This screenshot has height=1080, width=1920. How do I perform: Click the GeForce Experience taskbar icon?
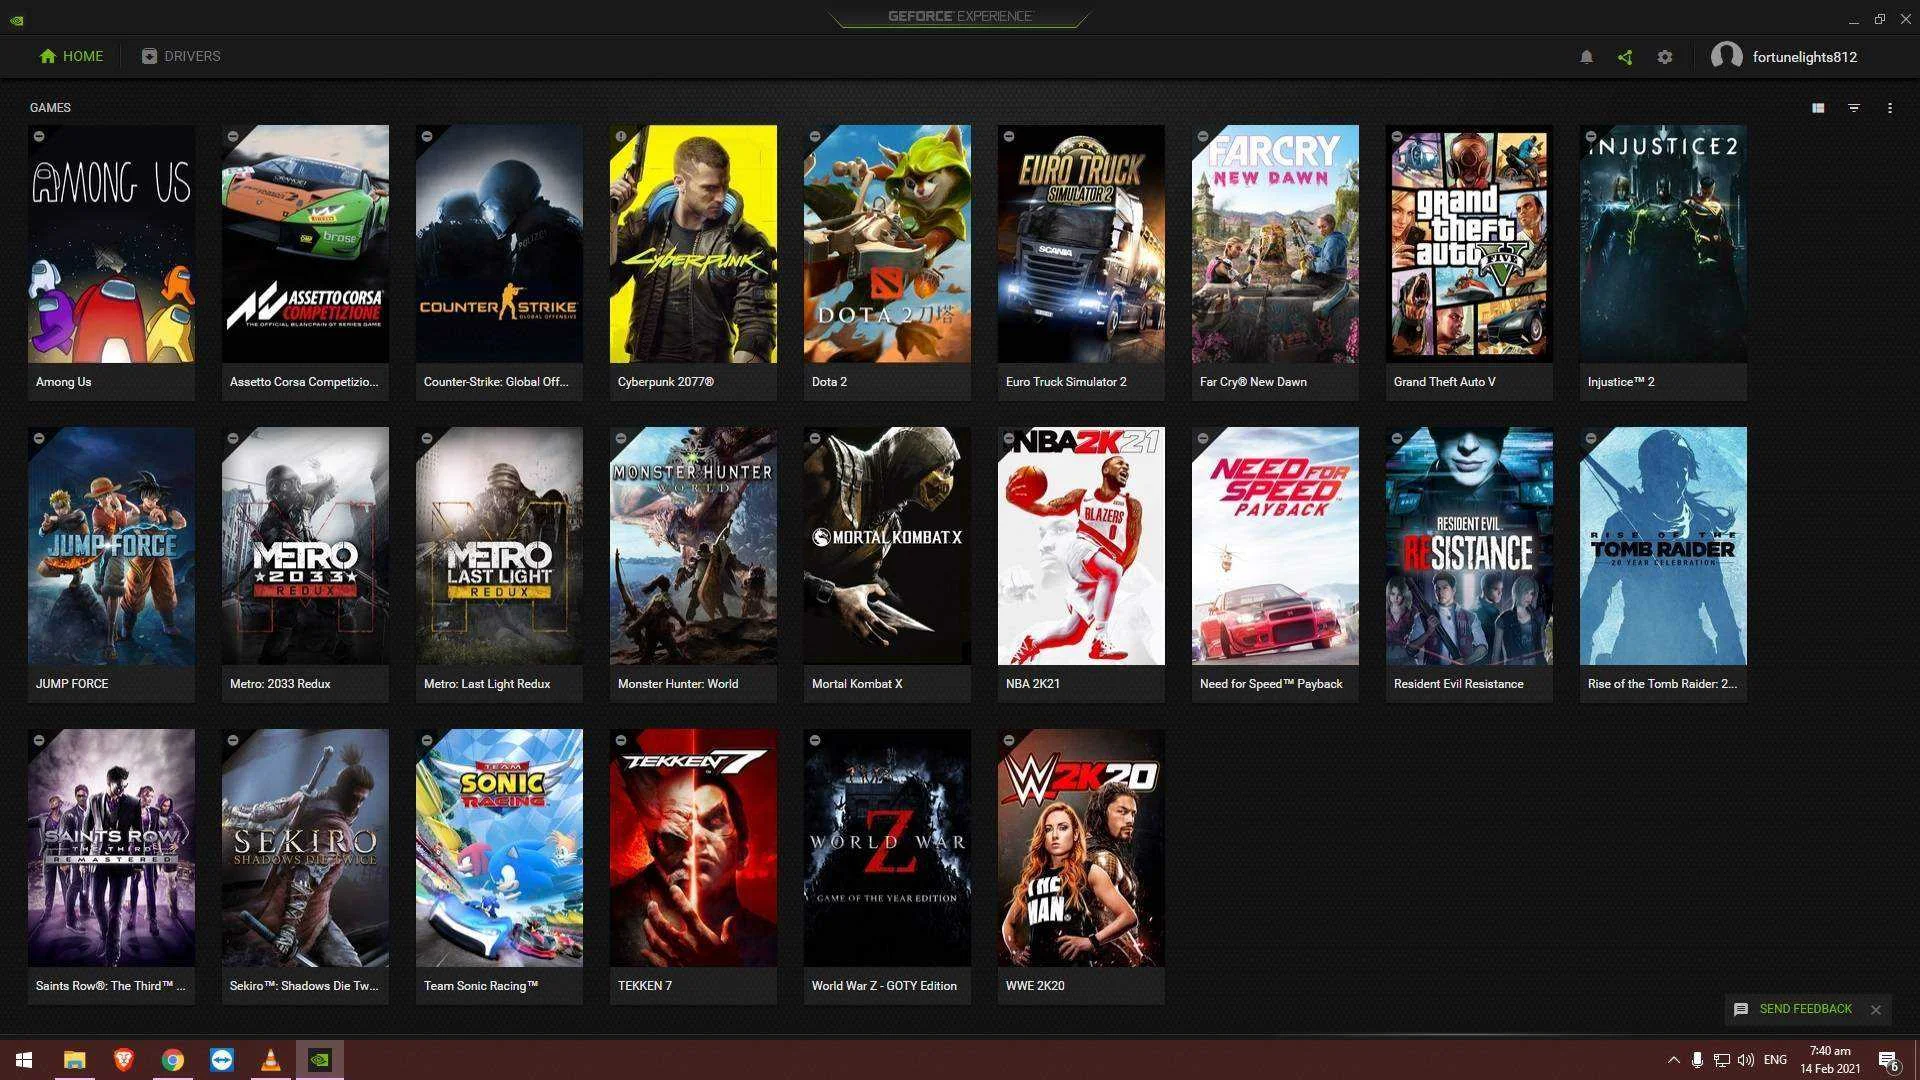[320, 1060]
